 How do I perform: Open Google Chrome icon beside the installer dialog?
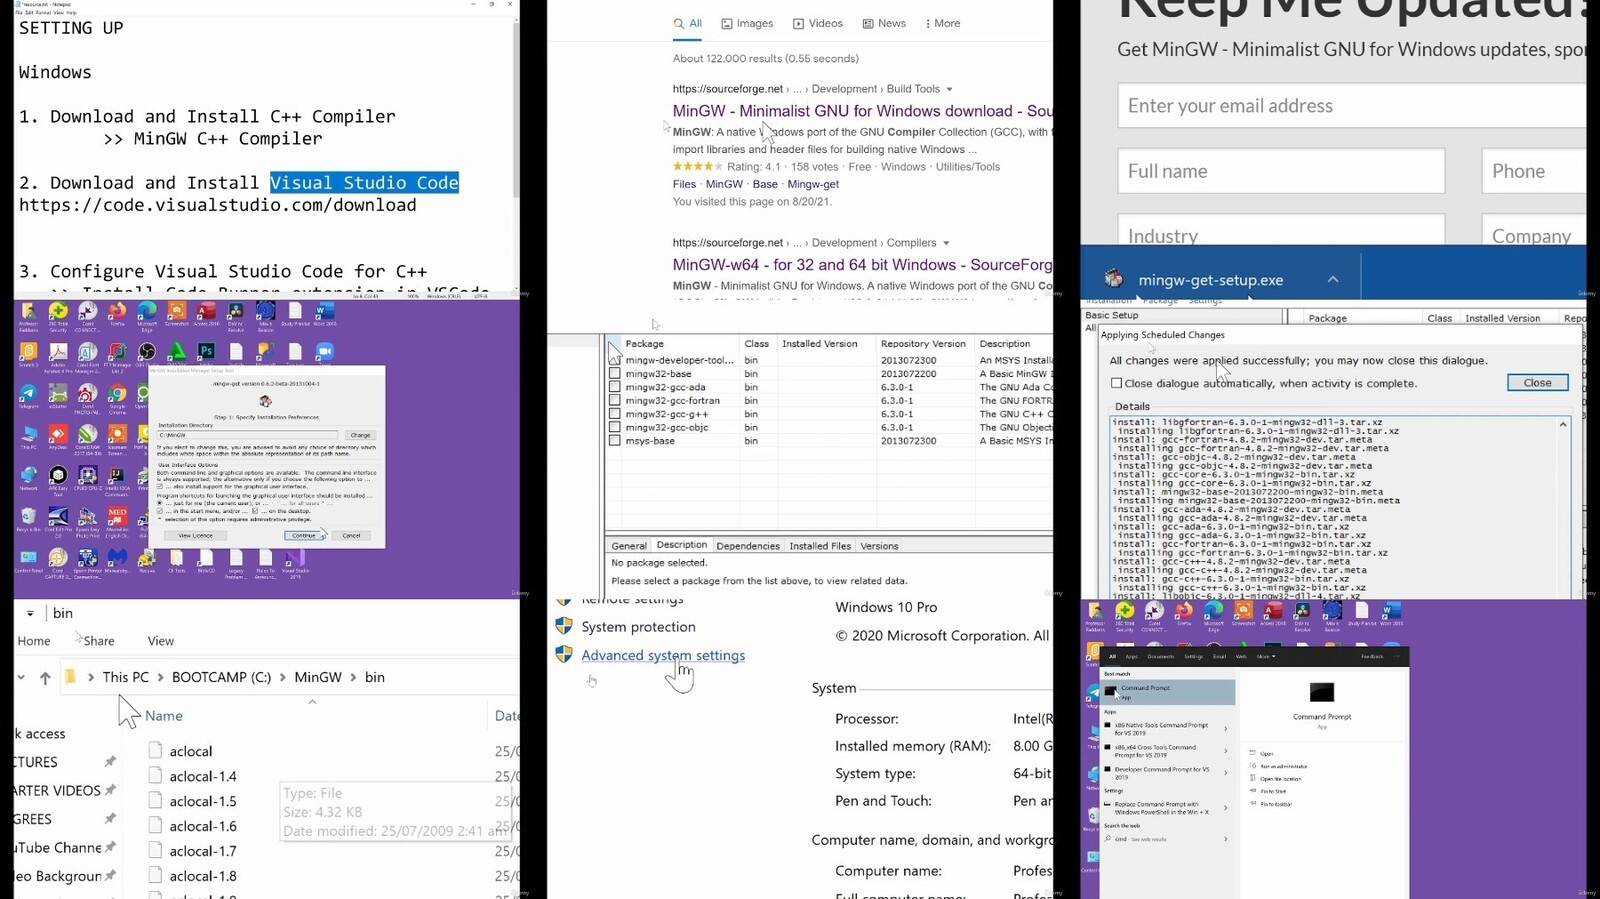tap(118, 393)
